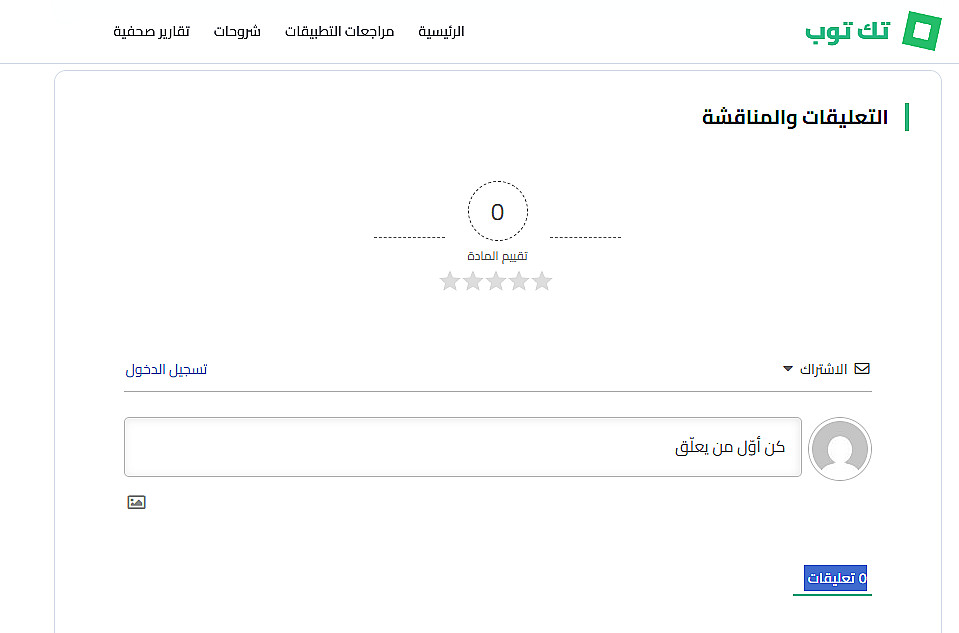Open تقارير صحفية menu item
959x633 pixels.
pos(151,31)
